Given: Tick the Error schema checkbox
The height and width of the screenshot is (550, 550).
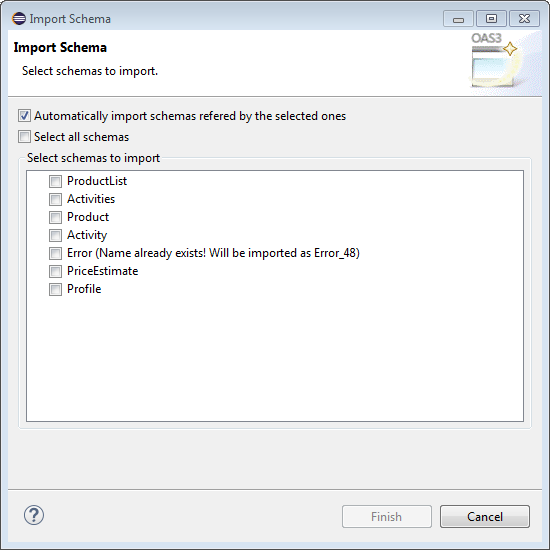Looking at the screenshot, I should pyautogui.click(x=55, y=253).
